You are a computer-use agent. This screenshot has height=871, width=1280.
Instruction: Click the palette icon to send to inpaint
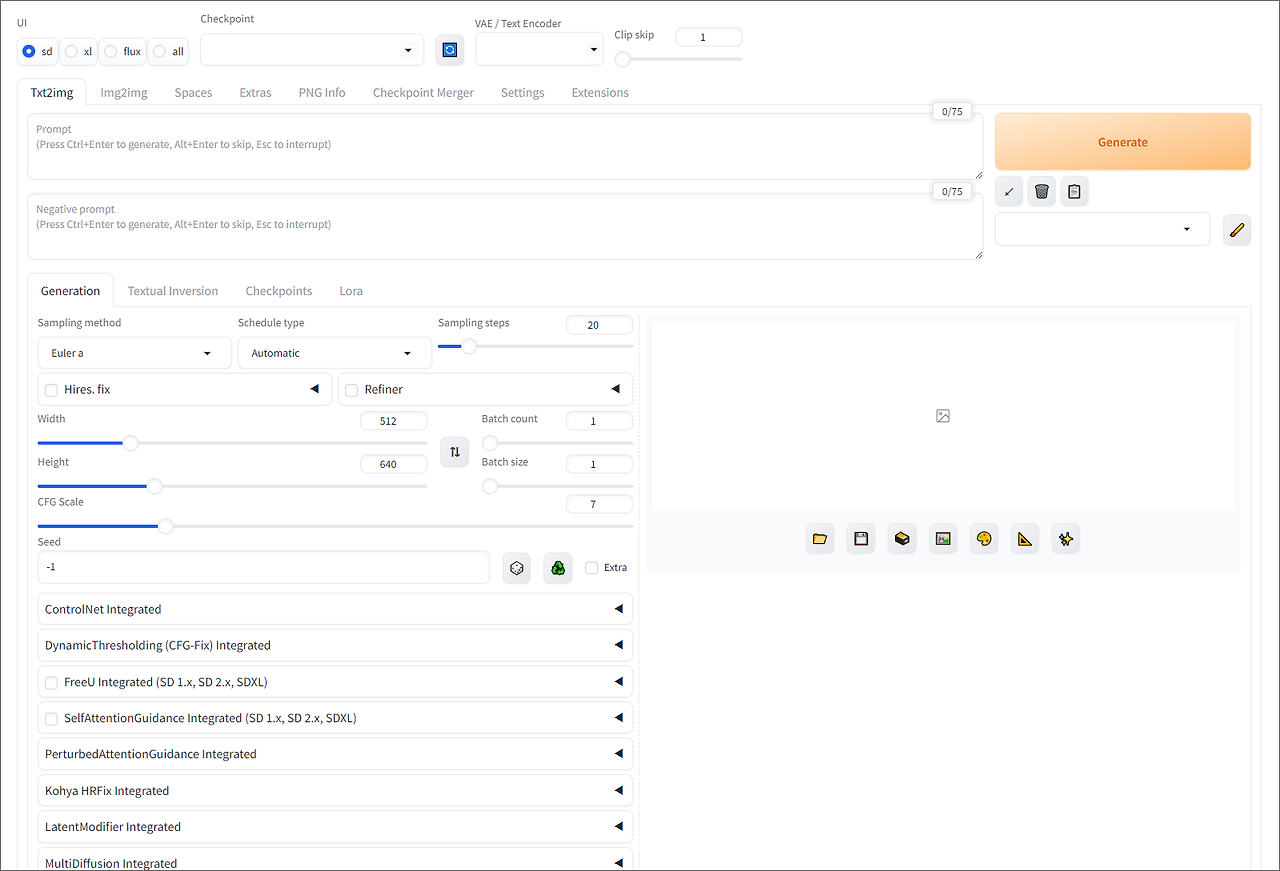coord(984,539)
